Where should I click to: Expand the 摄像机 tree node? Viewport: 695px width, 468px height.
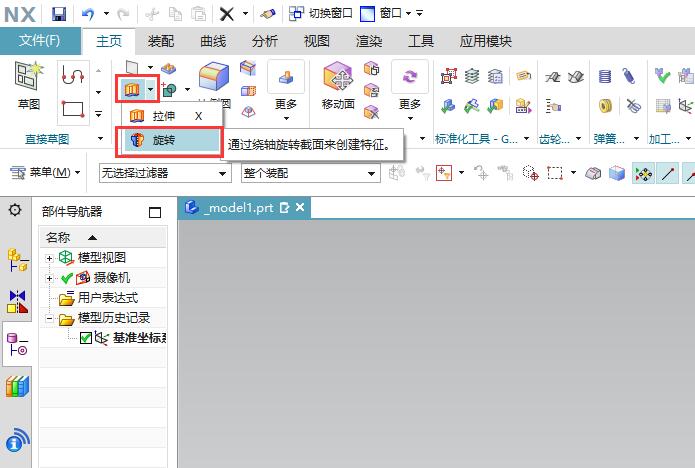[x=50, y=278]
